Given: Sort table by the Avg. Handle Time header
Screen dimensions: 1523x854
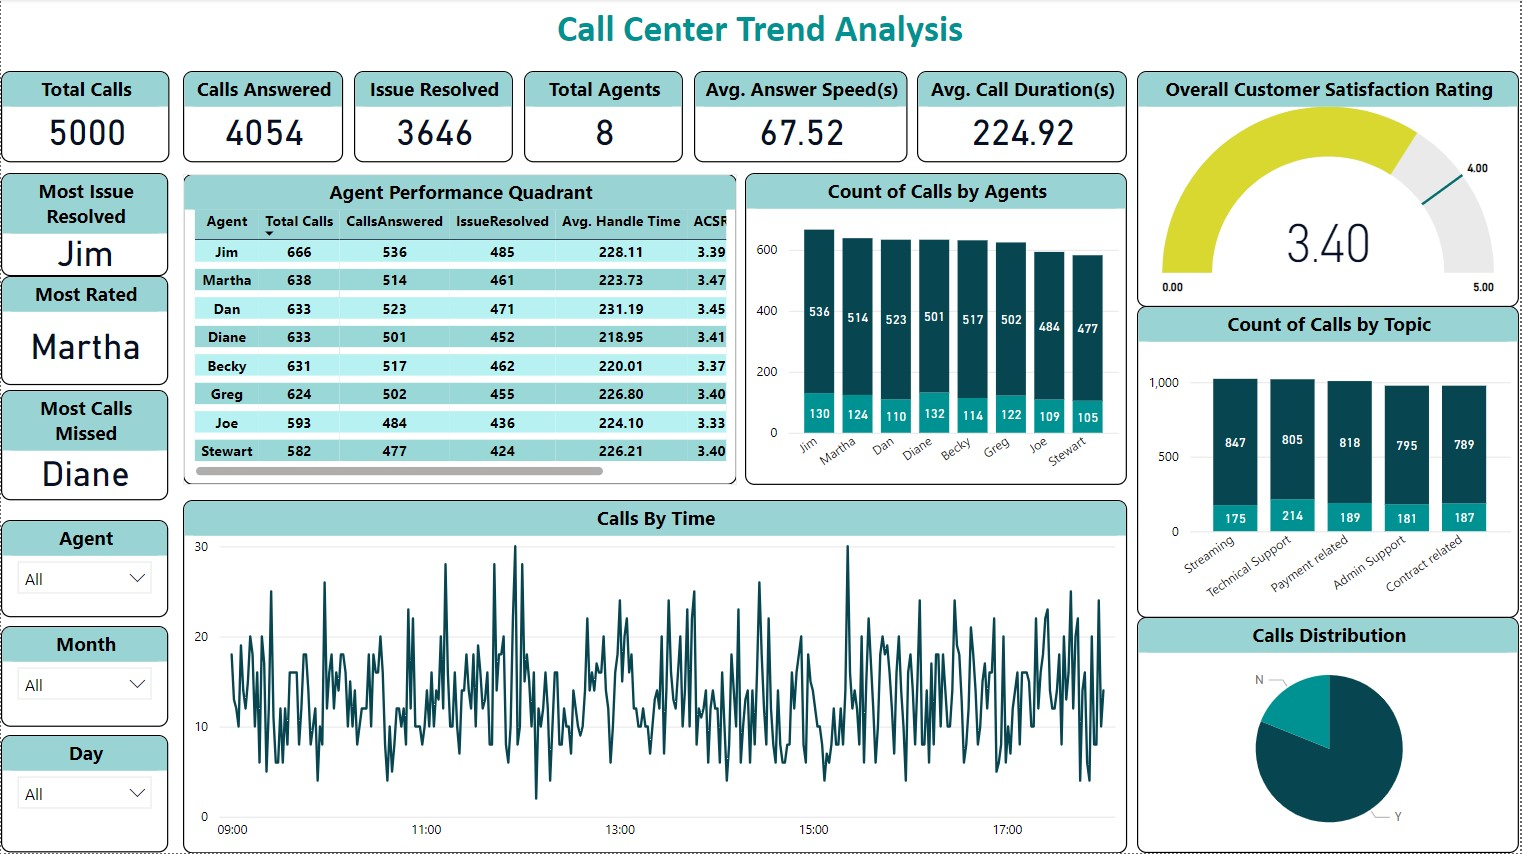Looking at the screenshot, I should point(620,221).
